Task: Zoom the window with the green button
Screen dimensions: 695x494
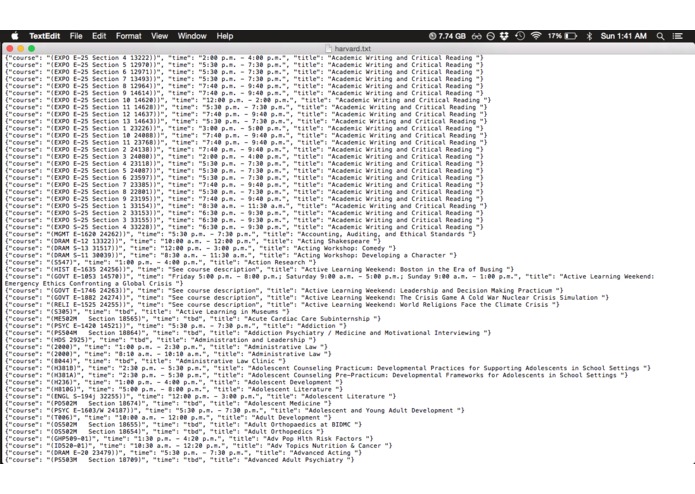Action: 31,48
